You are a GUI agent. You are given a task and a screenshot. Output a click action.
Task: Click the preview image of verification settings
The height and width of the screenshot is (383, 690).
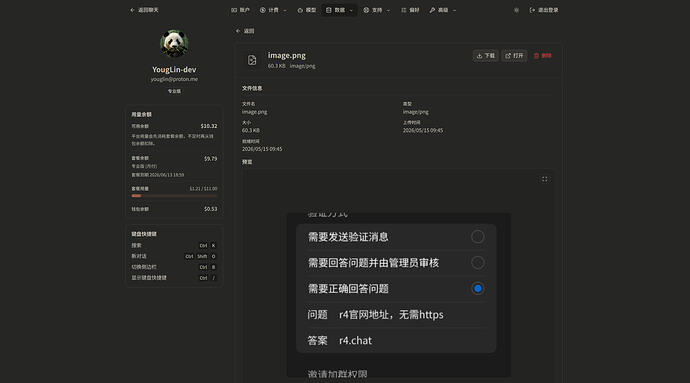coord(399,295)
